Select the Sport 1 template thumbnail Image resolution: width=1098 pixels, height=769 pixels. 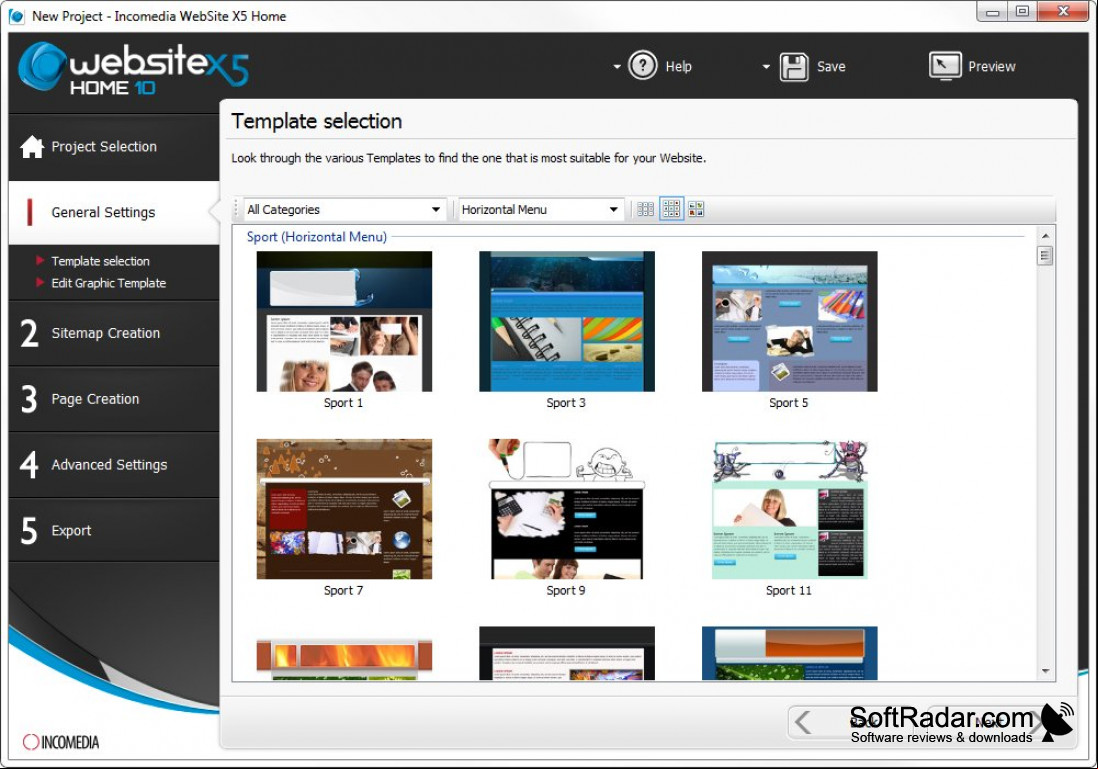tap(344, 321)
